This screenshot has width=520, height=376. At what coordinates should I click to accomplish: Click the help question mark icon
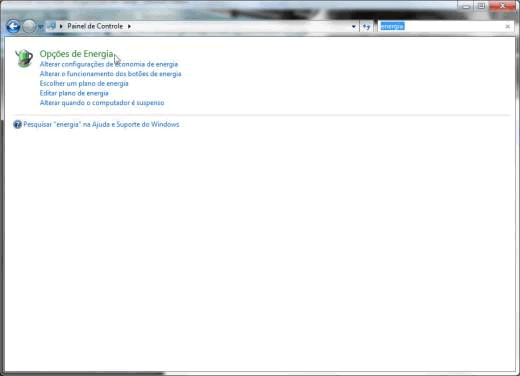point(17,124)
